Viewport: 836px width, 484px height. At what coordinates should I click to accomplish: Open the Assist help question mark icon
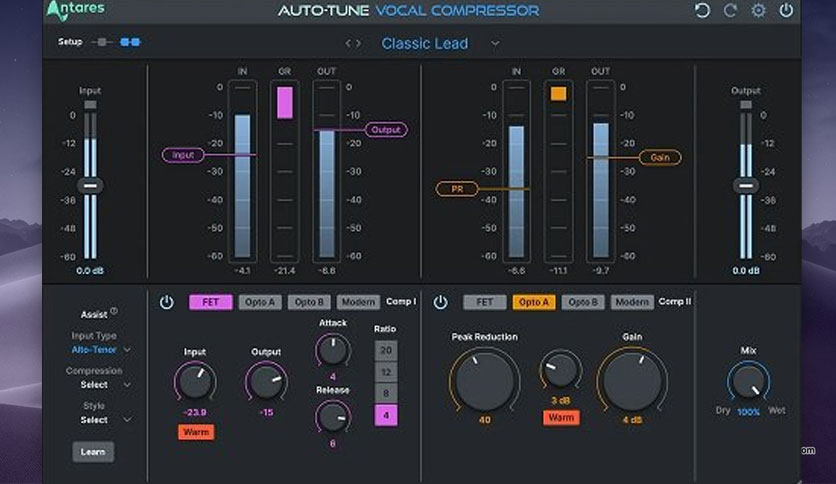pos(114,311)
